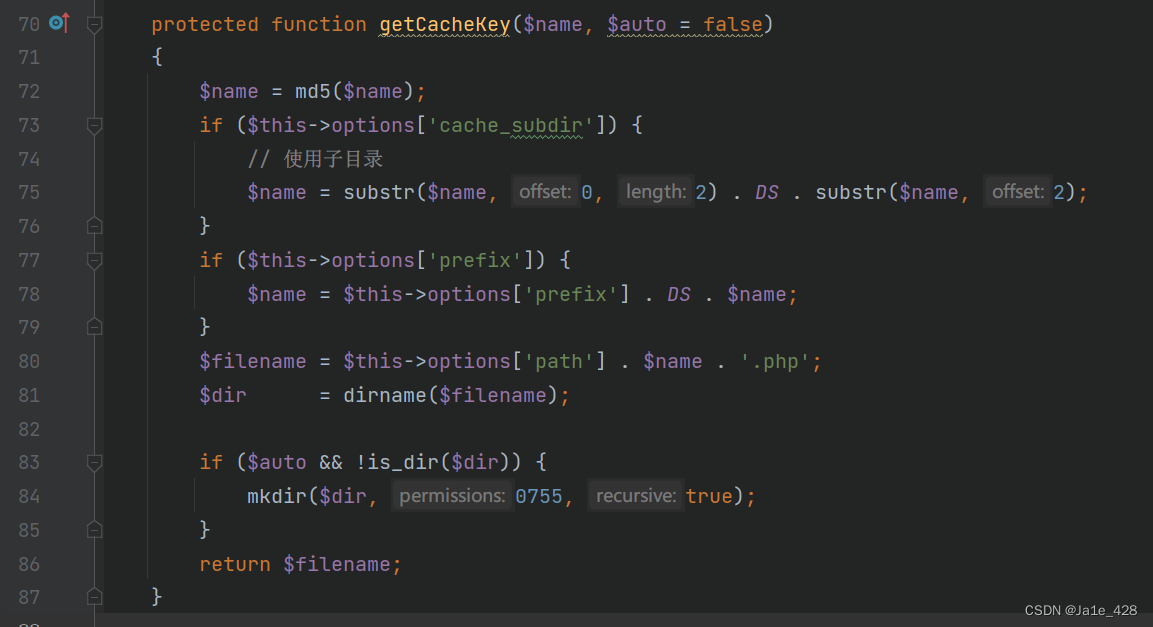
Task: Click the first substr call on line 75
Action: point(379,193)
